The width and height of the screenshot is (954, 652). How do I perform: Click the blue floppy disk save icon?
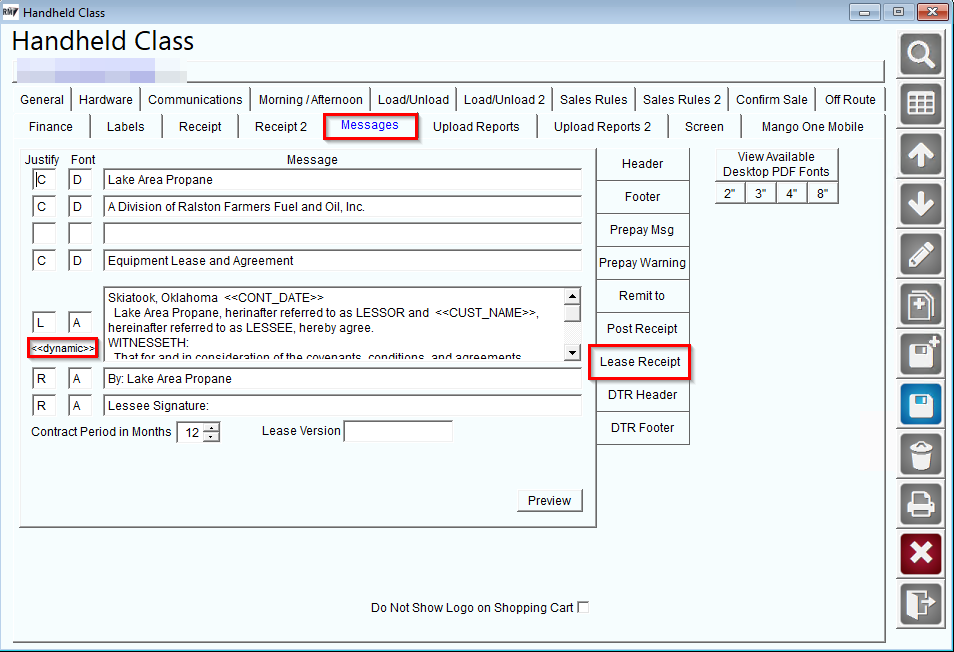(x=921, y=404)
